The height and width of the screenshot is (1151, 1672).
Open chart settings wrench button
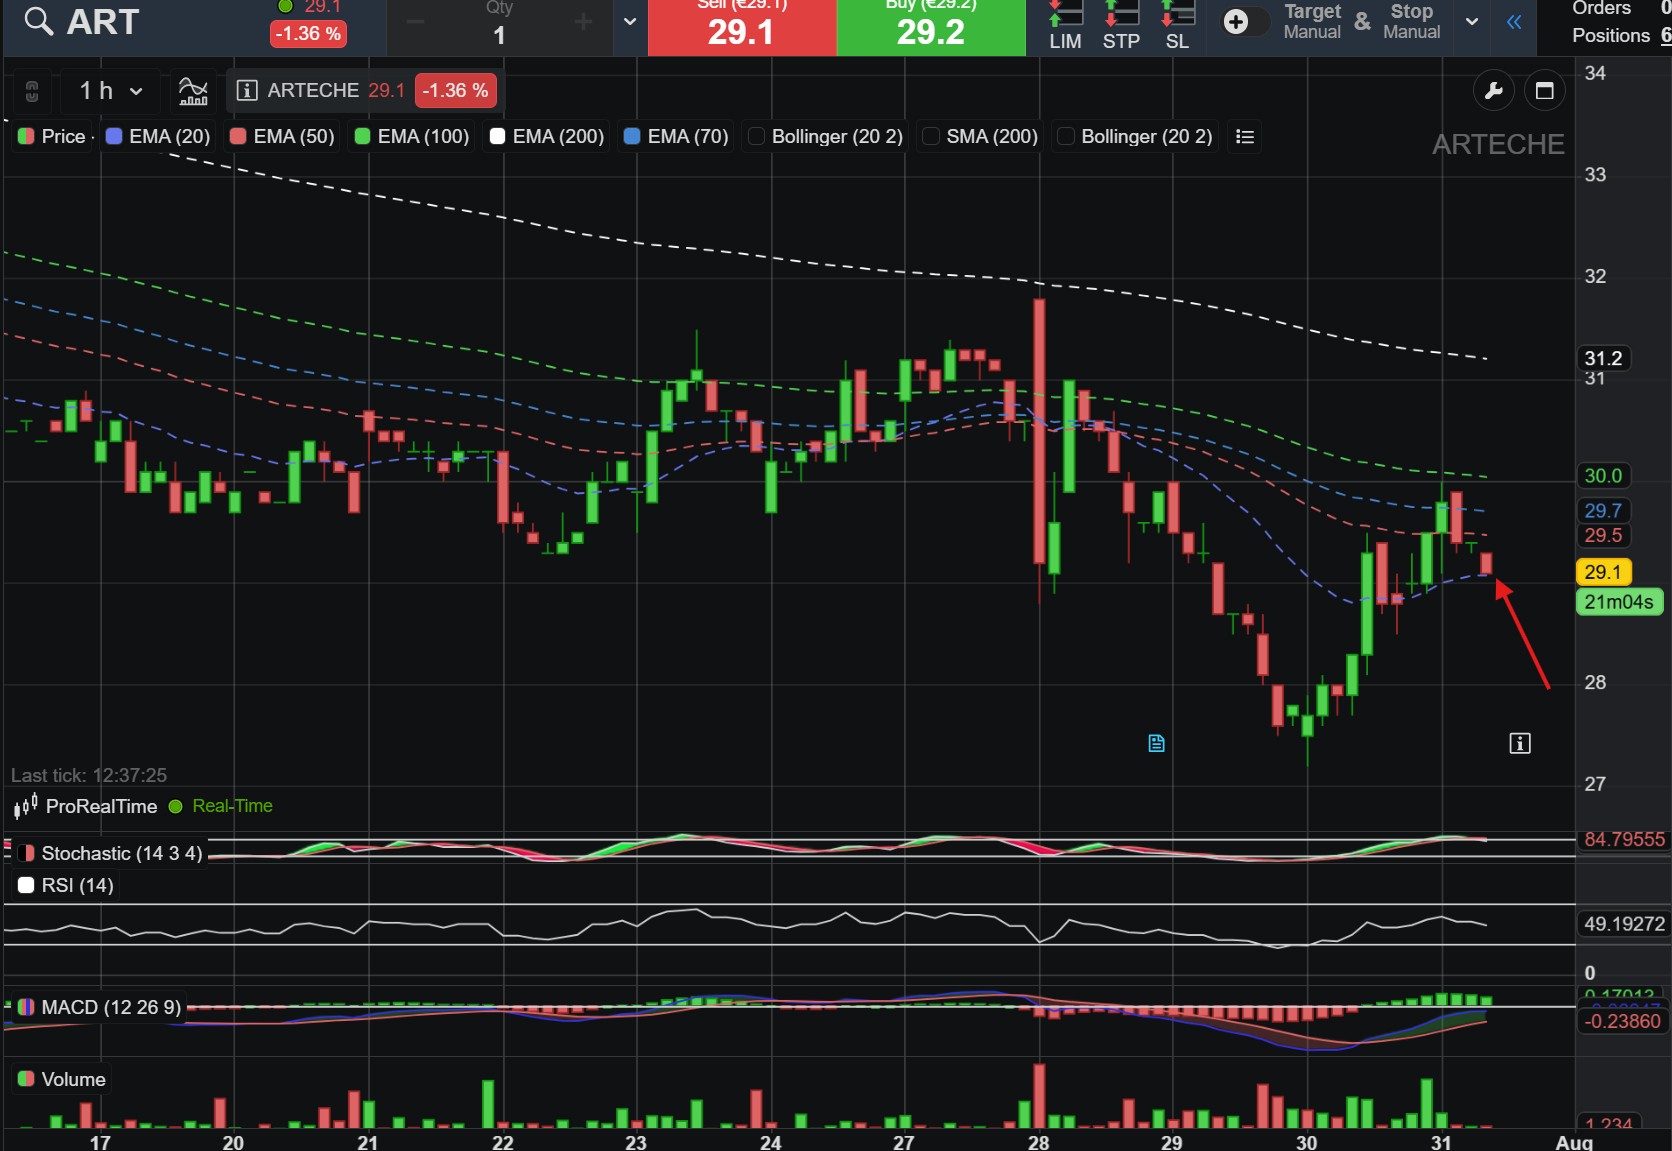1494,91
